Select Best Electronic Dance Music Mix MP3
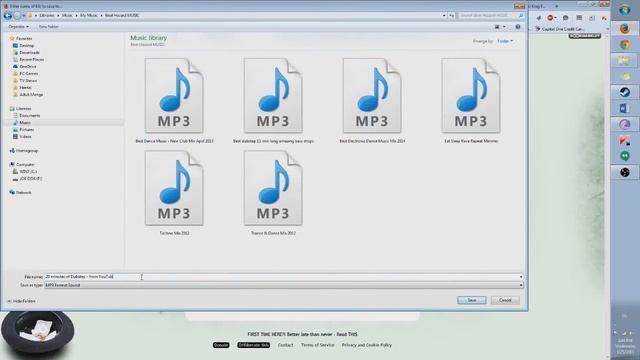The image size is (640, 360). (372, 100)
